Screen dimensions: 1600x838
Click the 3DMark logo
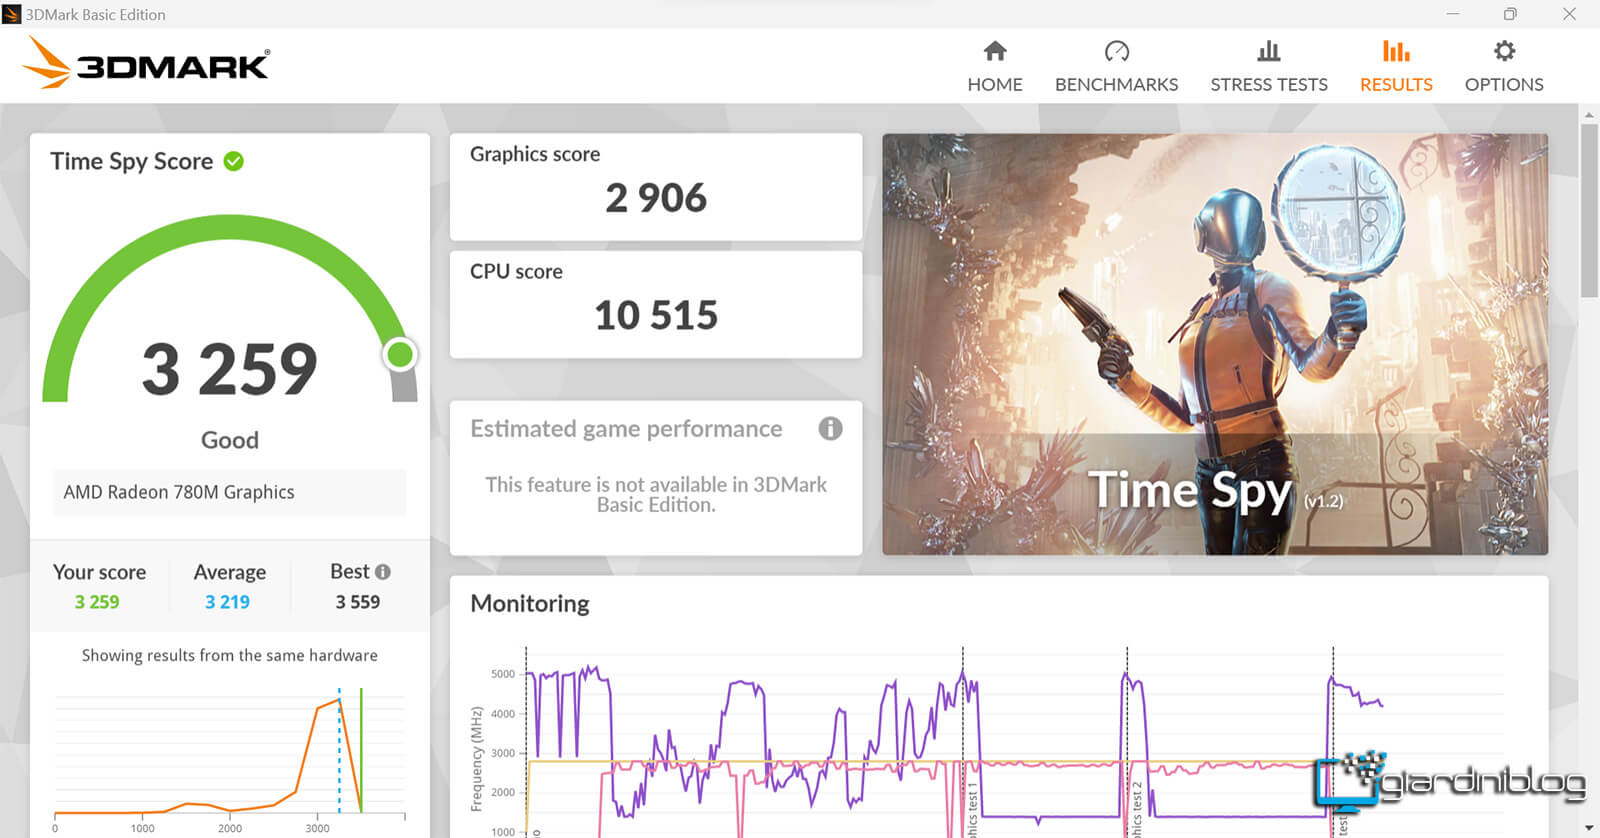[146, 62]
